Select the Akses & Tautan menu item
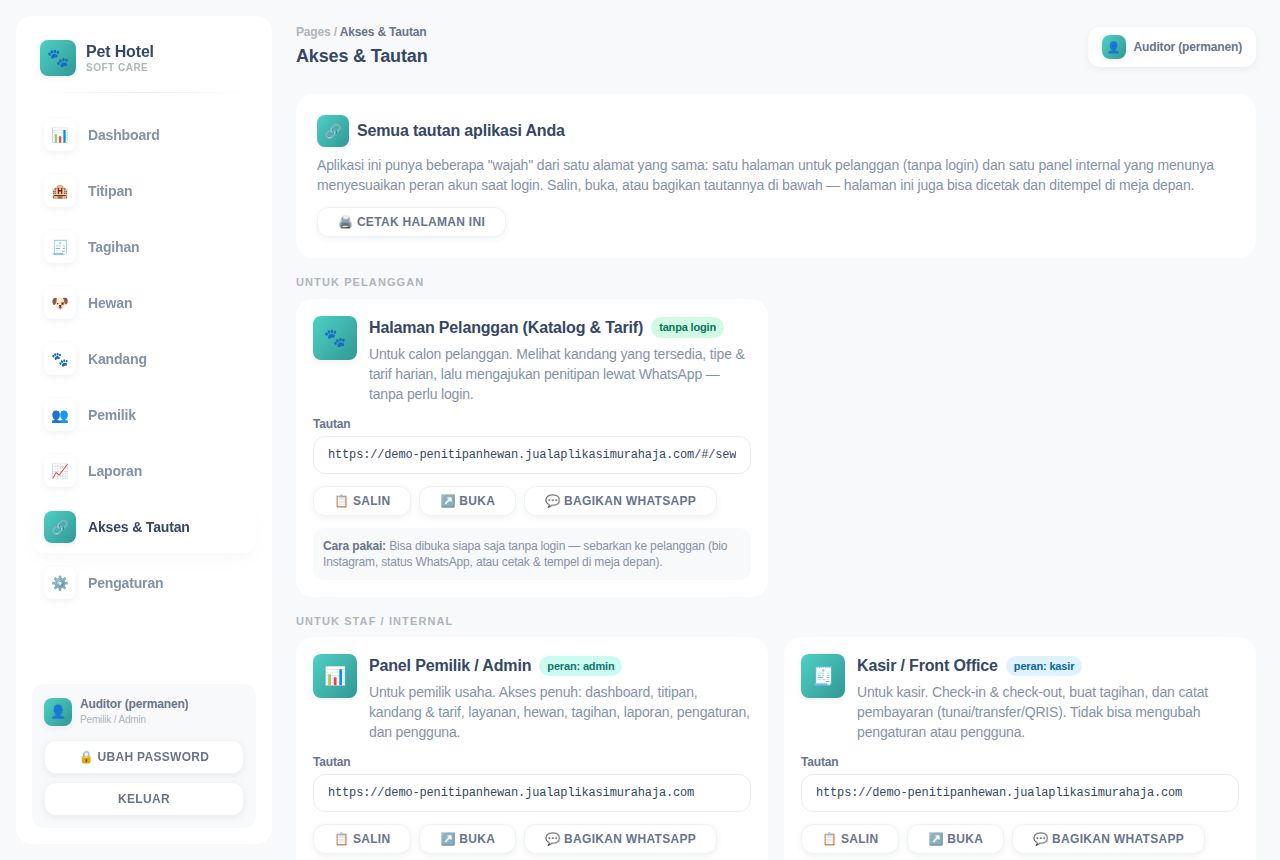The width and height of the screenshot is (1280, 860). [144, 527]
